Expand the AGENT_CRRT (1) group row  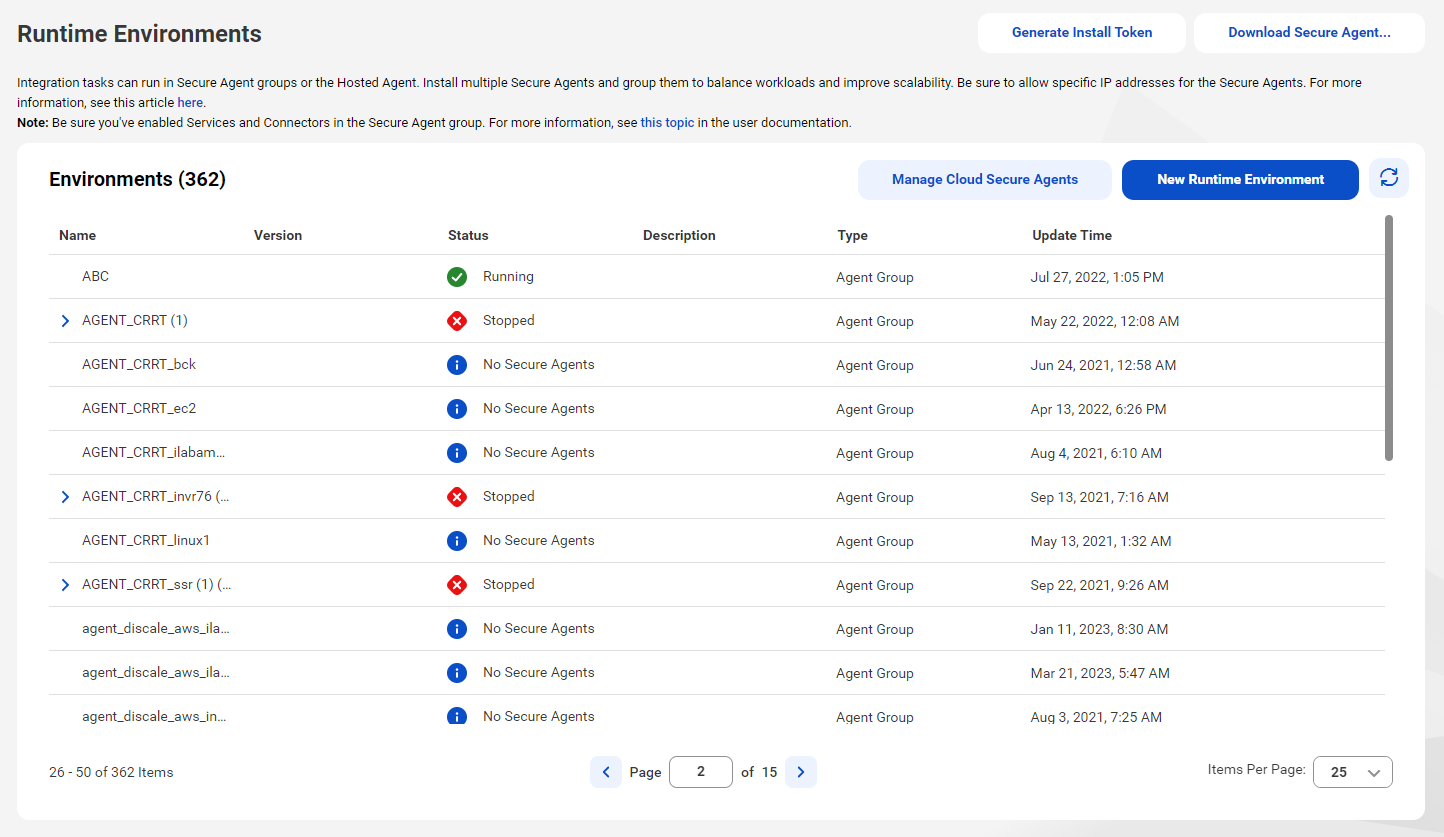[66, 321]
